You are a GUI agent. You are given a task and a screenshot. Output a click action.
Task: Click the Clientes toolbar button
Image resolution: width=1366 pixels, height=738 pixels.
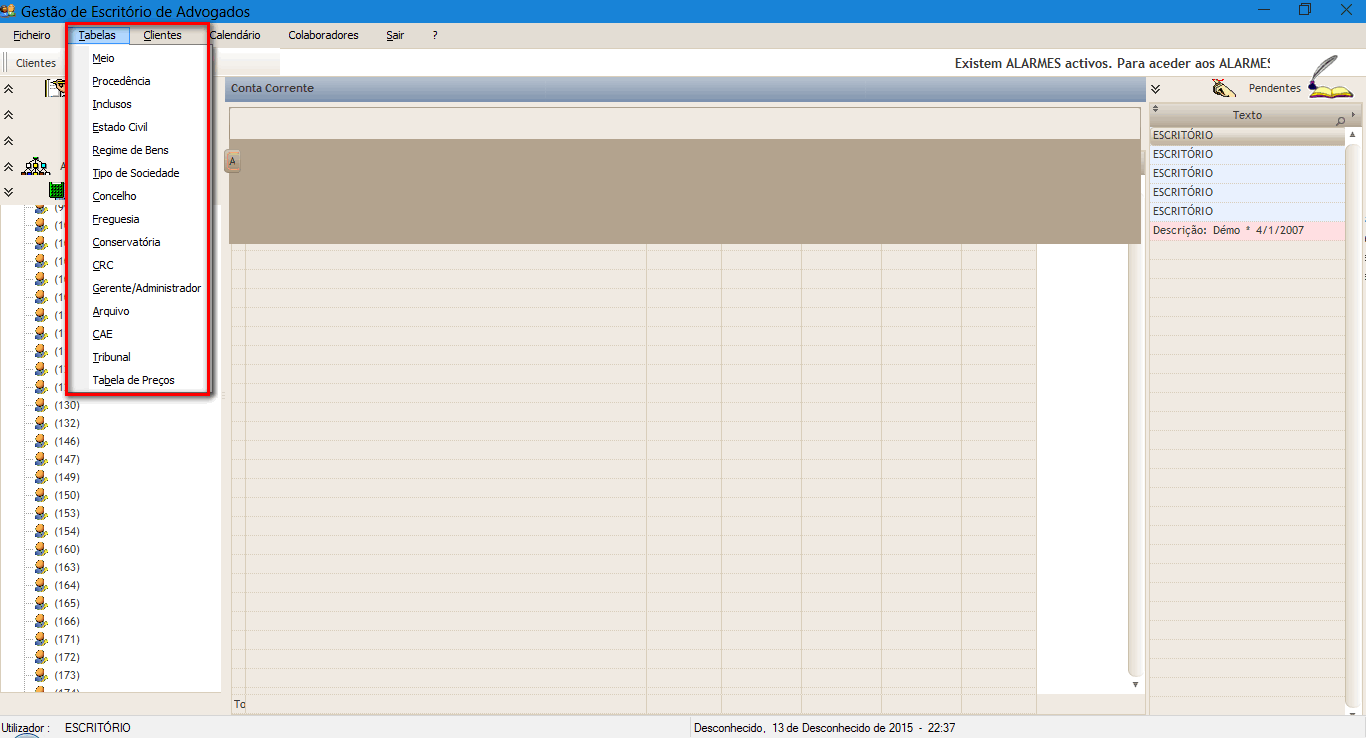click(36, 63)
